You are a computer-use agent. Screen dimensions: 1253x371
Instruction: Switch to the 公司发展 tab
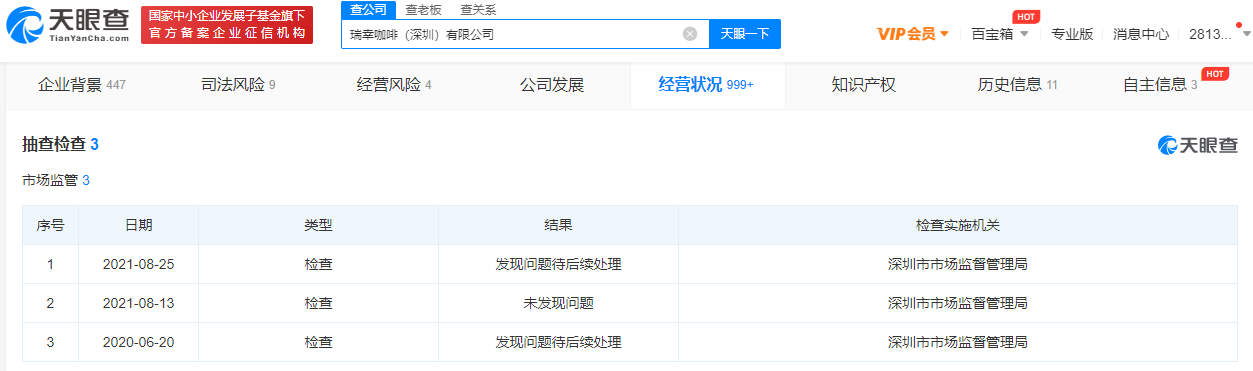(552, 85)
